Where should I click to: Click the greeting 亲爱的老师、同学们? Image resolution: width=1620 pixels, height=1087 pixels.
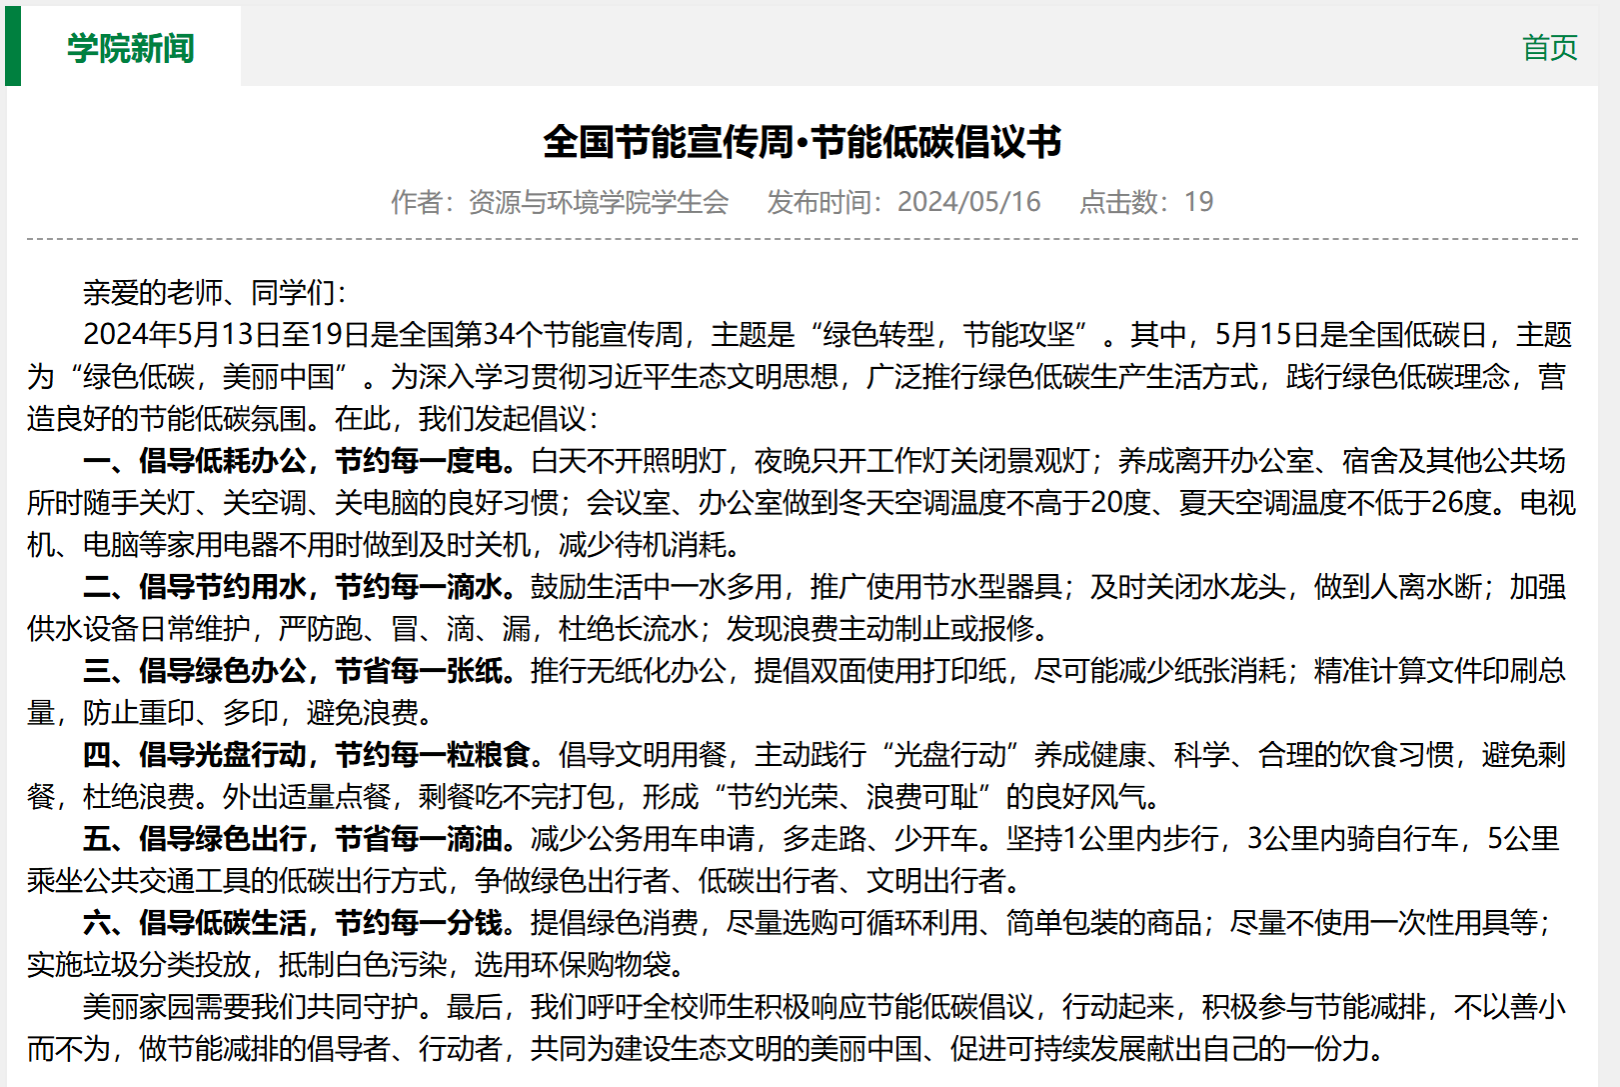(x=213, y=292)
